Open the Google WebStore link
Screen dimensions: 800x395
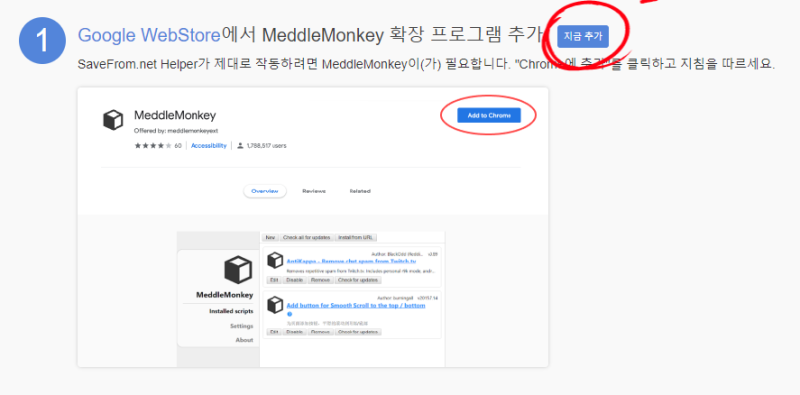click(x=149, y=35)
